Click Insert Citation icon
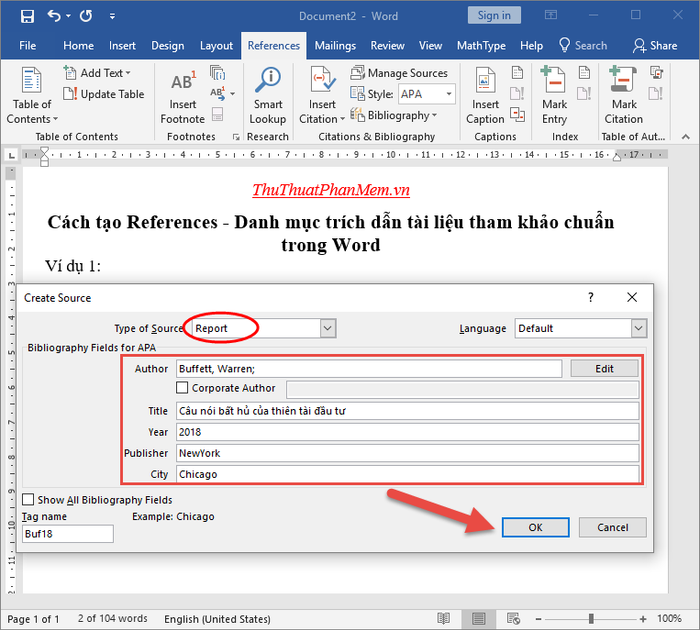The image size is (700, 630). pyautogui.click(x=322, y=80)
